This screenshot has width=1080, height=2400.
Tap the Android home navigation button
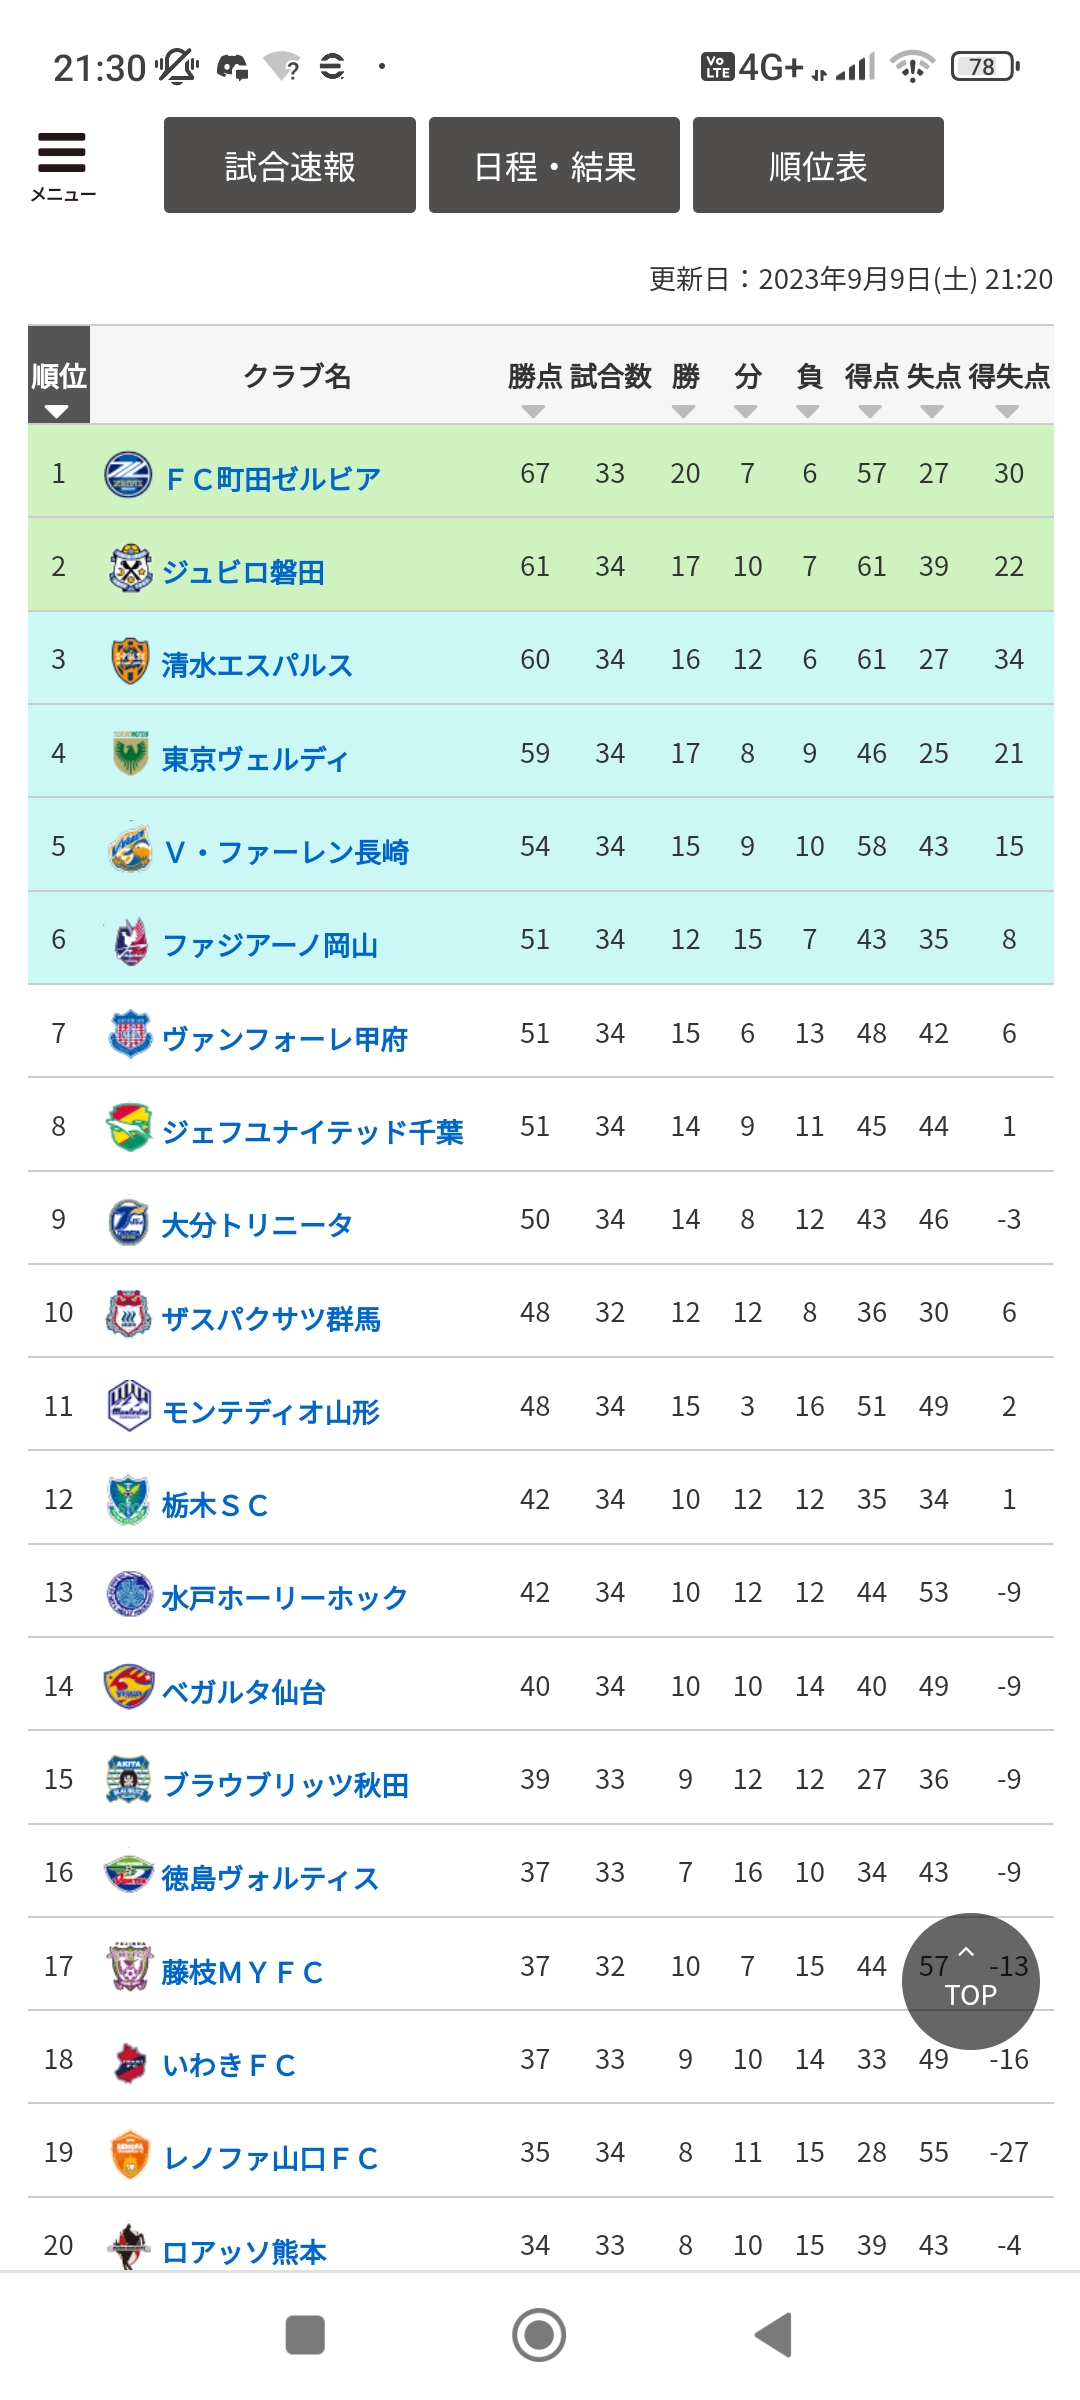(x=539, y=2335)
